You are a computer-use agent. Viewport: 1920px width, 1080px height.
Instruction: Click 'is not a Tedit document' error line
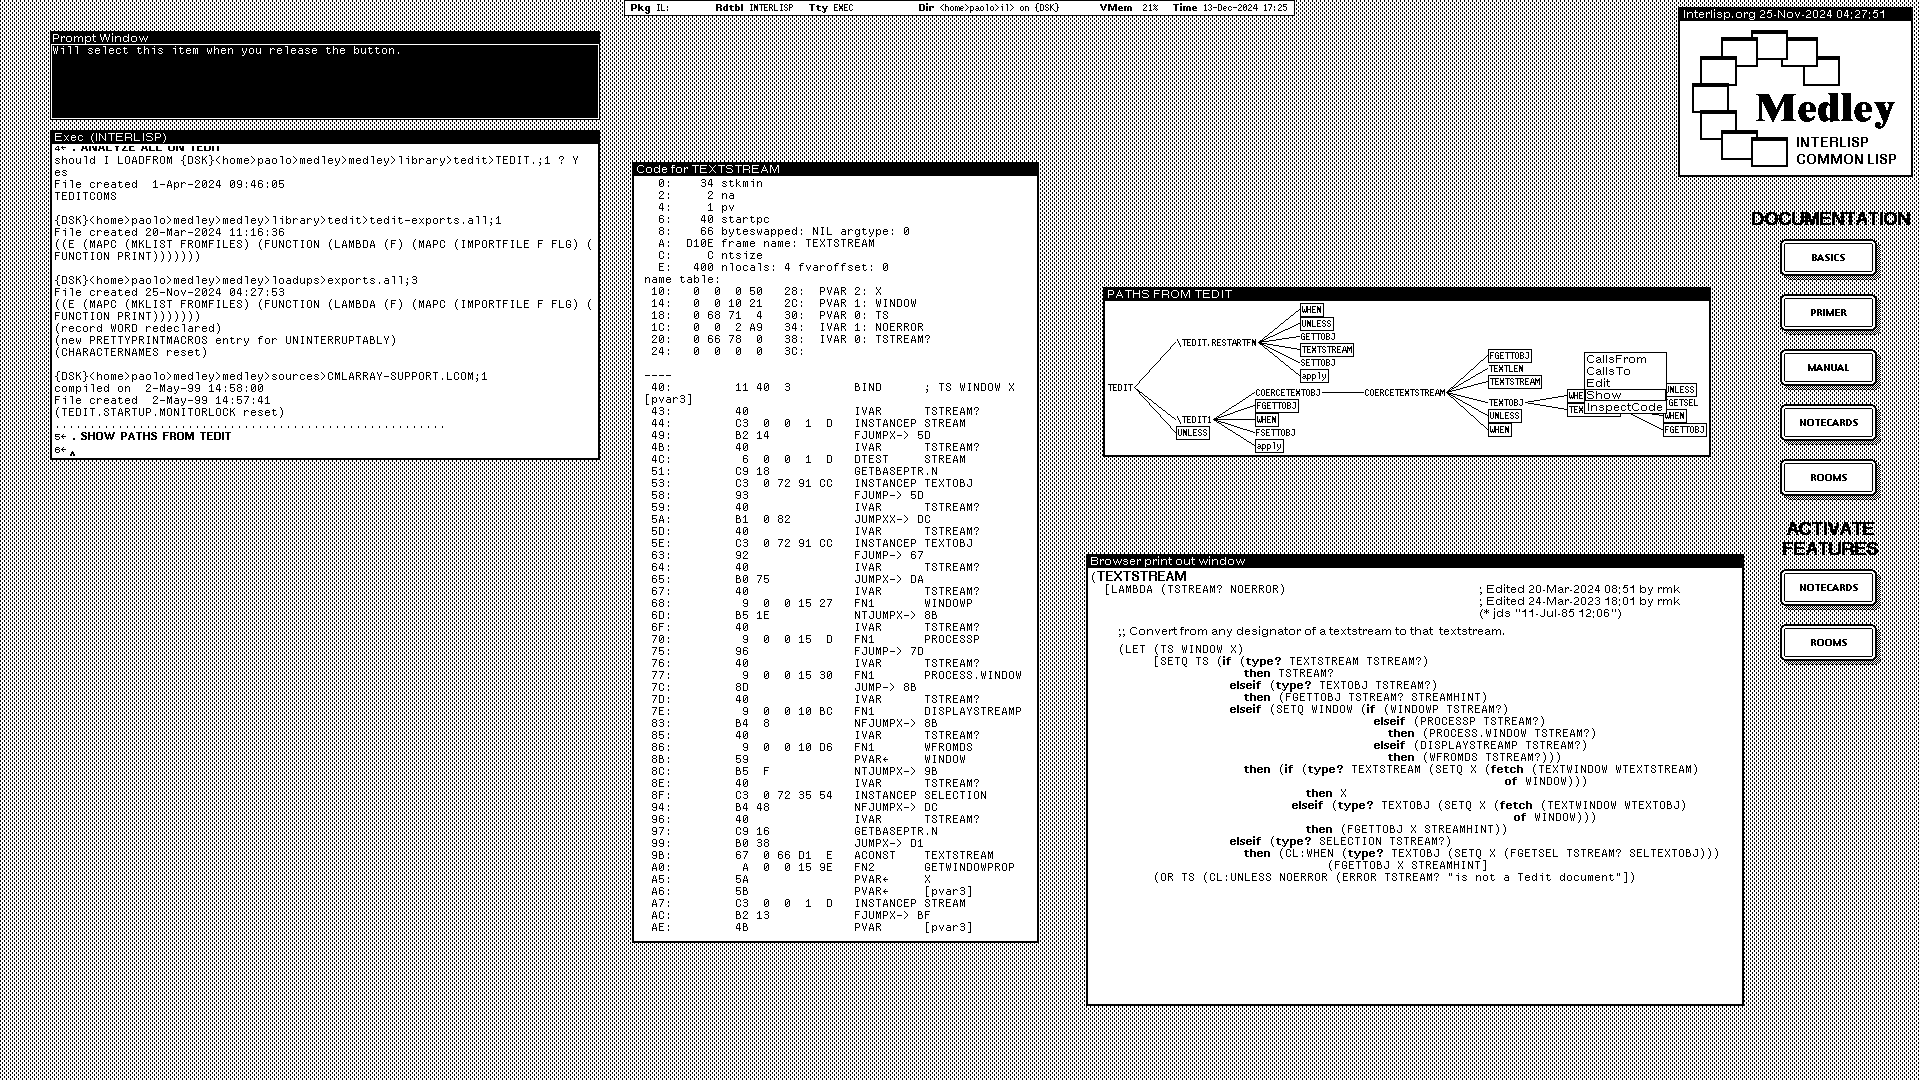(x=1395, y=878)
